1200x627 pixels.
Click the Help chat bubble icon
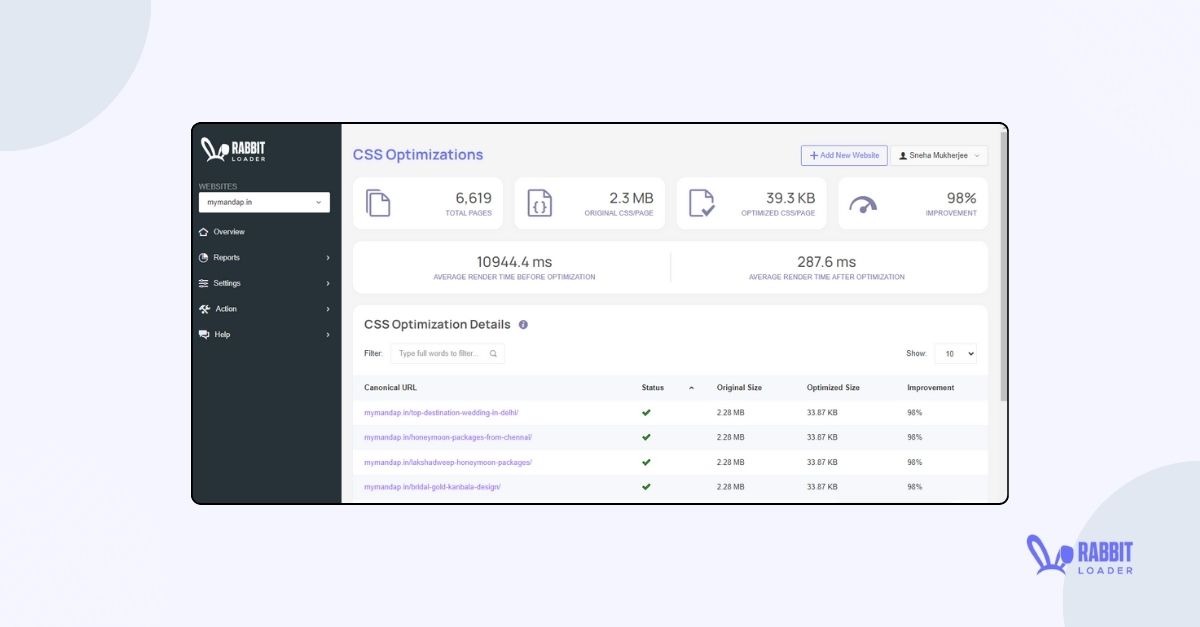[207, 334]
